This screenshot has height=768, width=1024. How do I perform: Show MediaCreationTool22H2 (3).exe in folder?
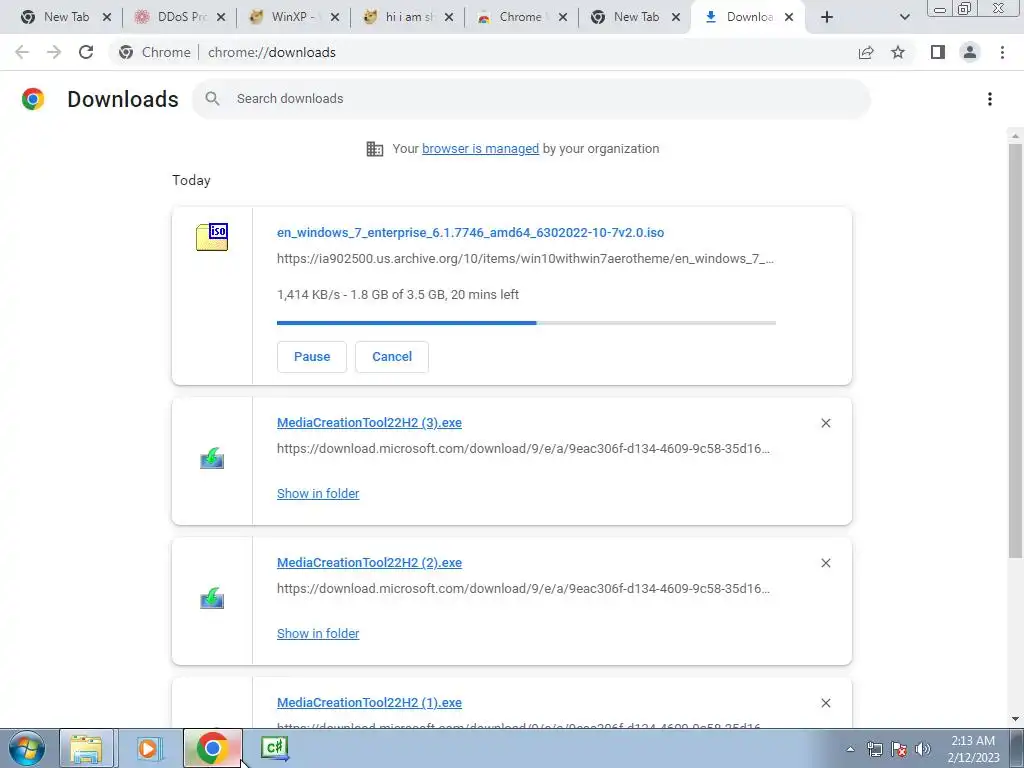tap(318, 494)
